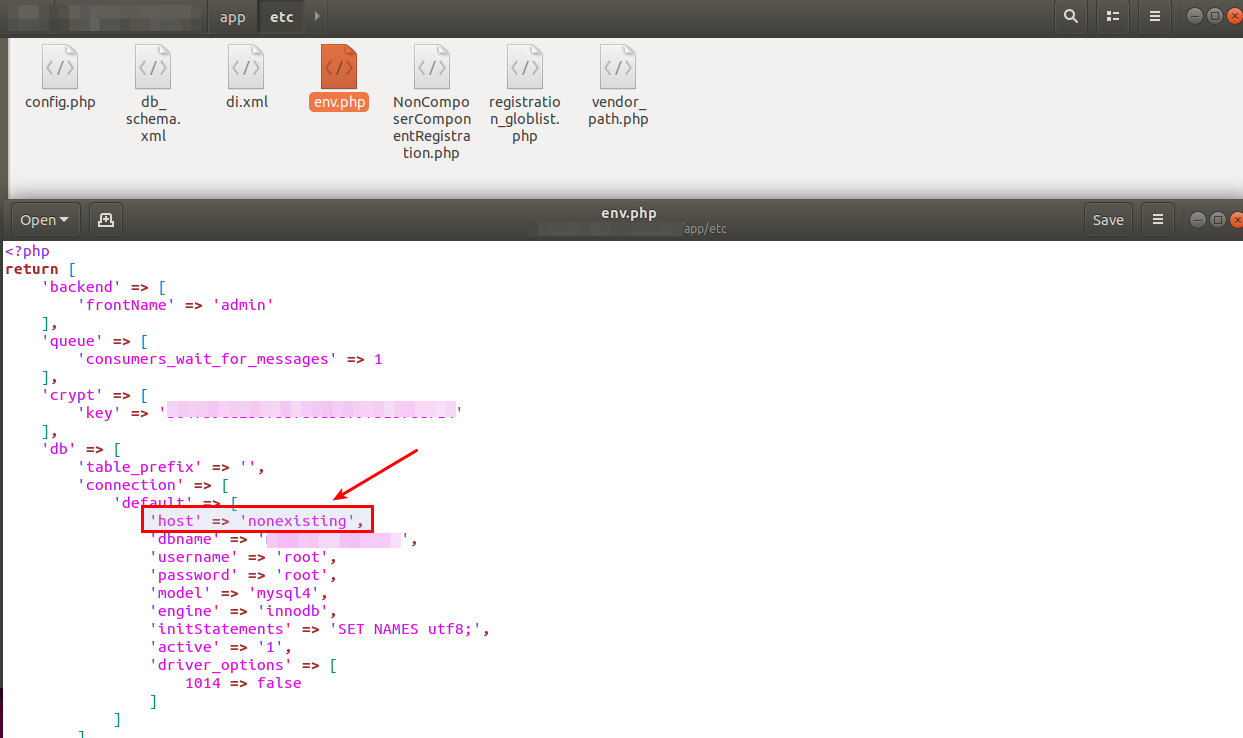Click the registration_globlist.php file icon
This screenshot has width=1243, height=738.
pos(524,77)
